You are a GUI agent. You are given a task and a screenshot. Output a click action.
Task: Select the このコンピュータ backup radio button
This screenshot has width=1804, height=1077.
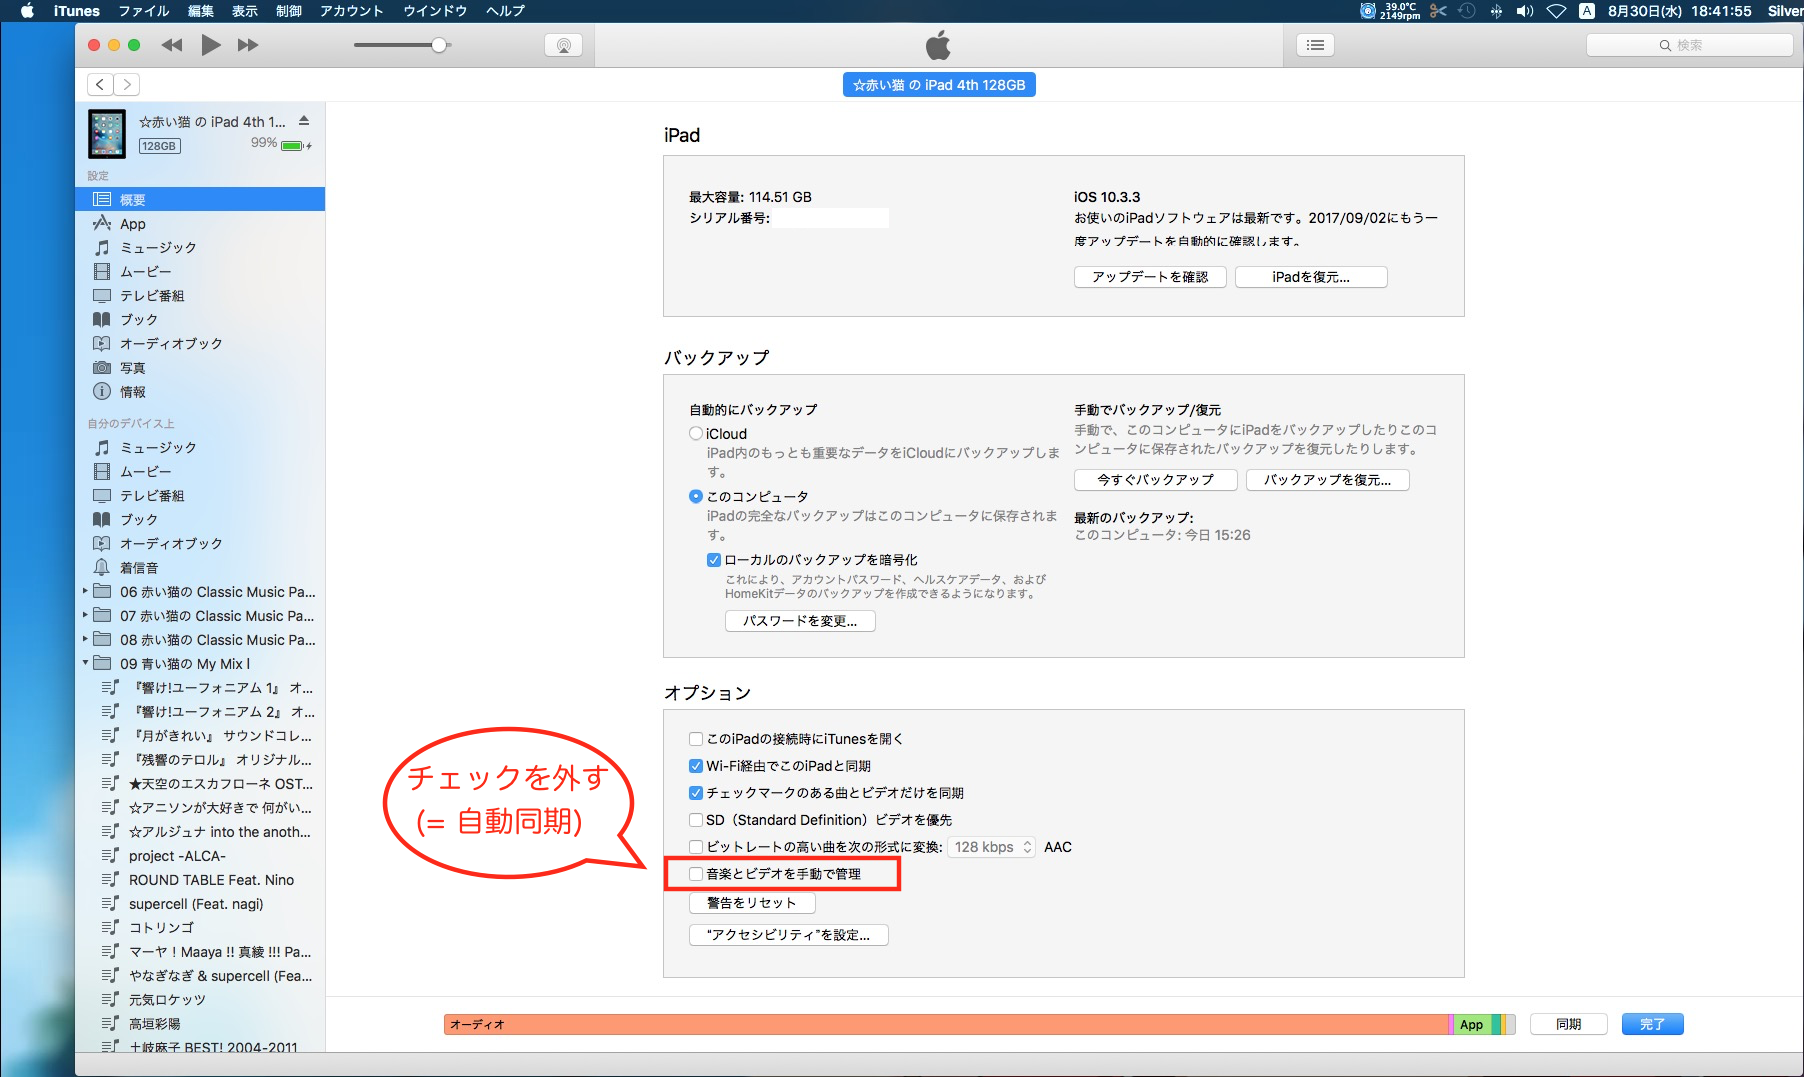696,496
